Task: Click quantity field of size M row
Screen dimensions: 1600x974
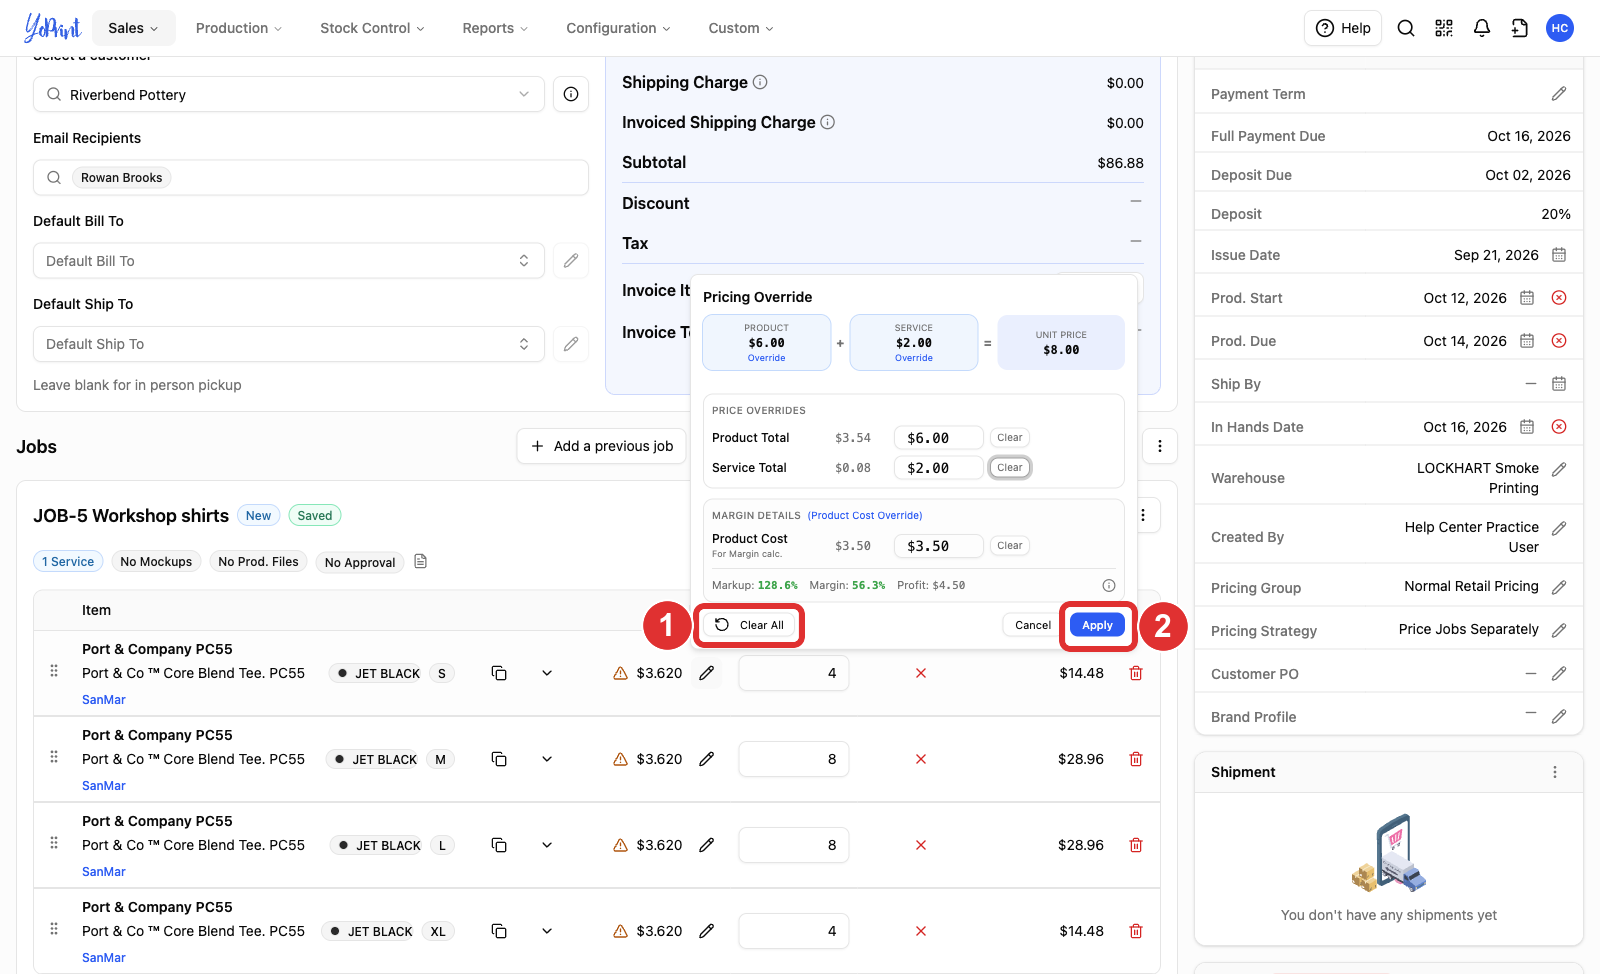Action: [794, 759]
